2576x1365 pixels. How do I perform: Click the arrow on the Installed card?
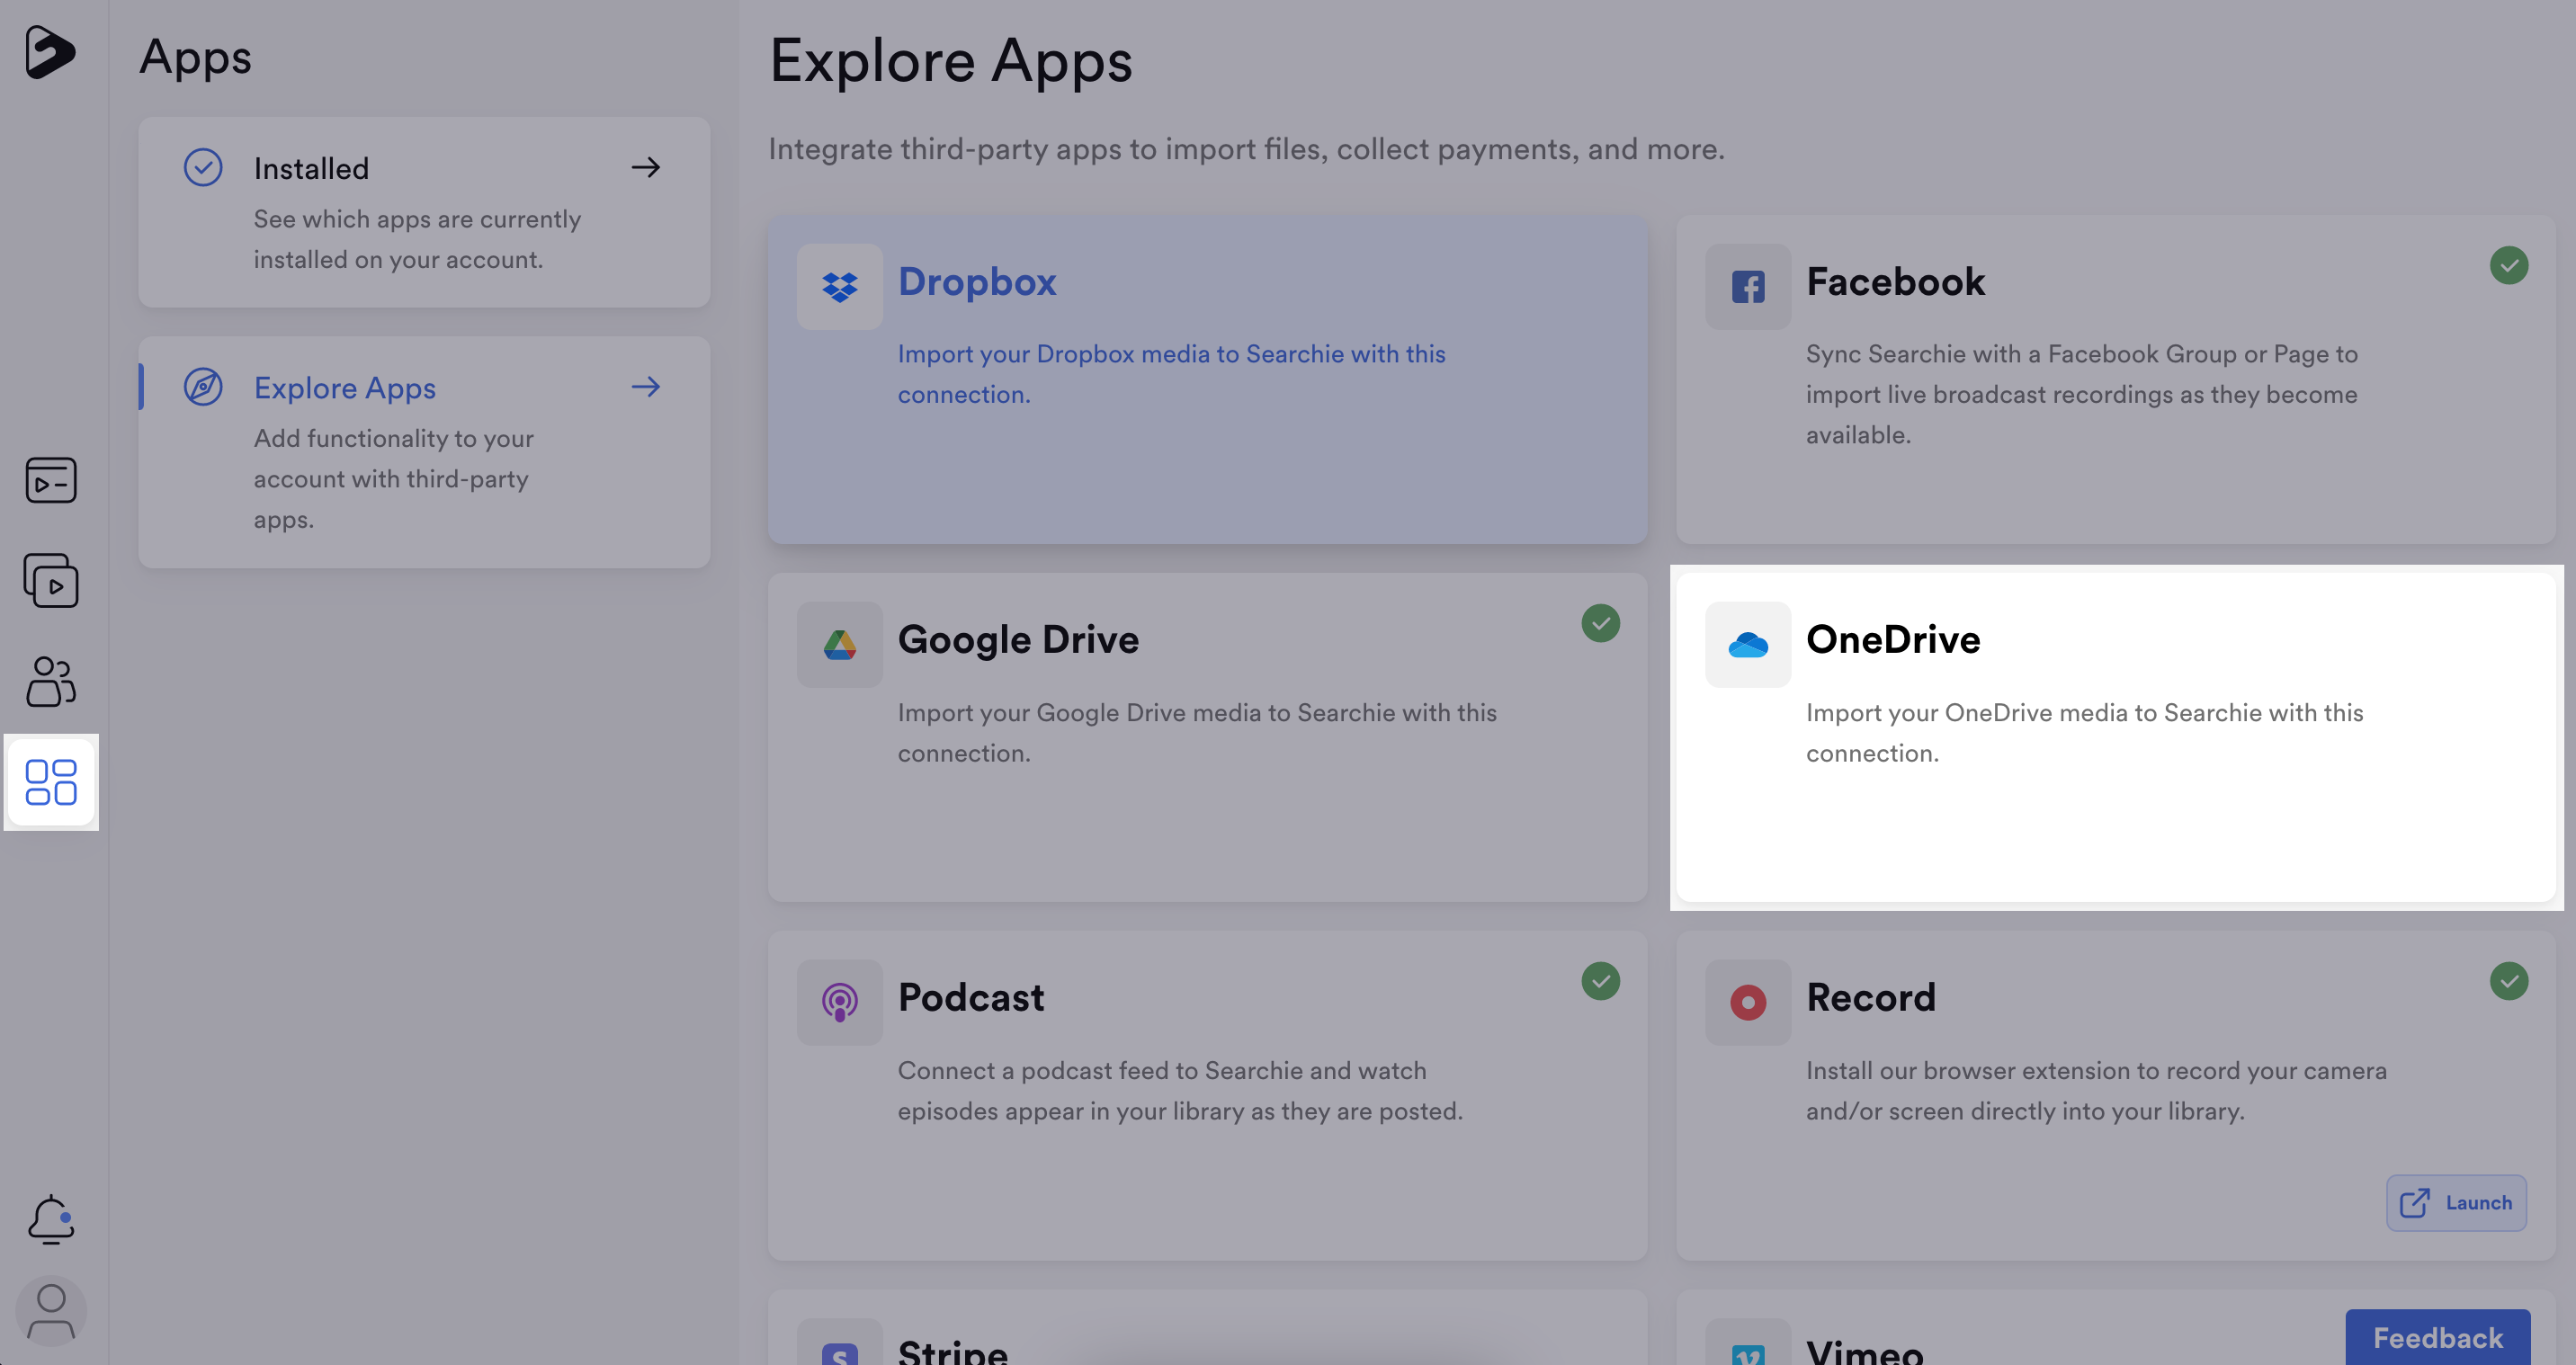coord(646,168)
